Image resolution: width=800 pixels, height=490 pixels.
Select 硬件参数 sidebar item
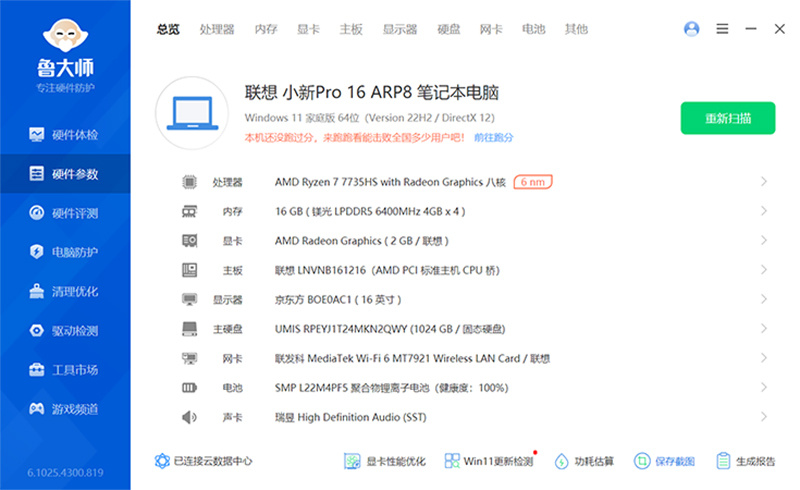[x=65, y=174]
